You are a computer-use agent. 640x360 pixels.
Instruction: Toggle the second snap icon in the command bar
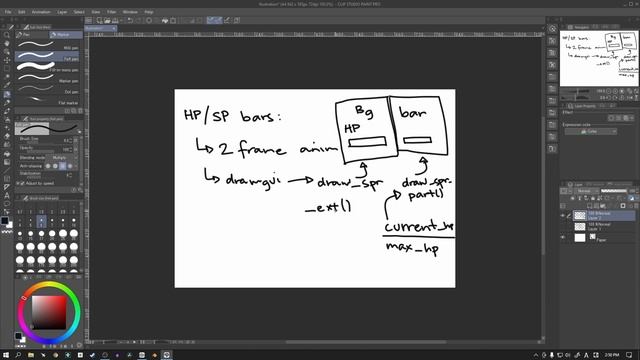pos(218,20)
